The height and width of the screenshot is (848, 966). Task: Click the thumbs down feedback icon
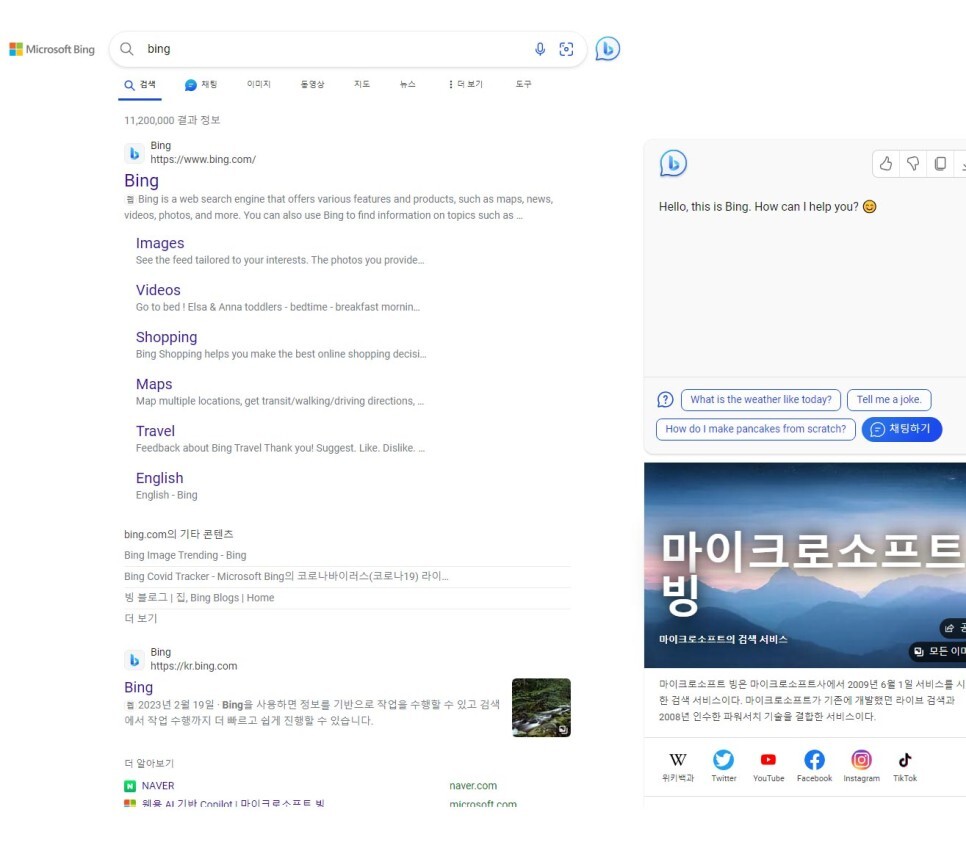pyautogui.click(x=913, y=163)
